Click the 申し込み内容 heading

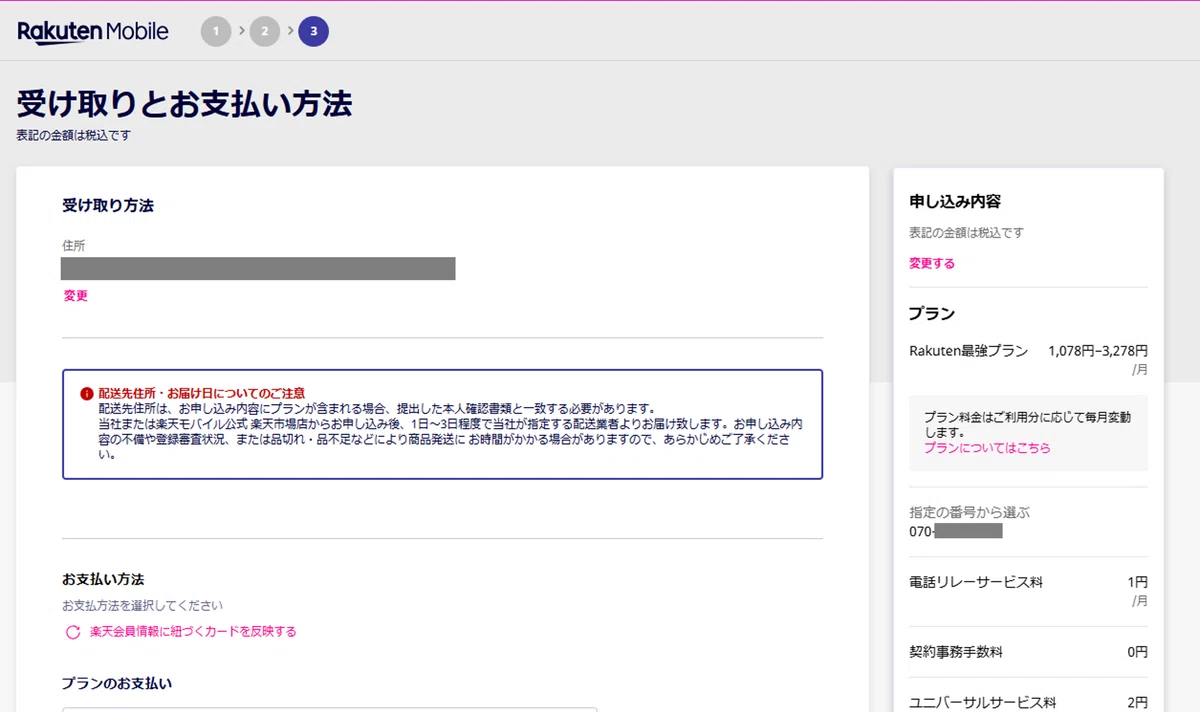click(x=955, y=202)
